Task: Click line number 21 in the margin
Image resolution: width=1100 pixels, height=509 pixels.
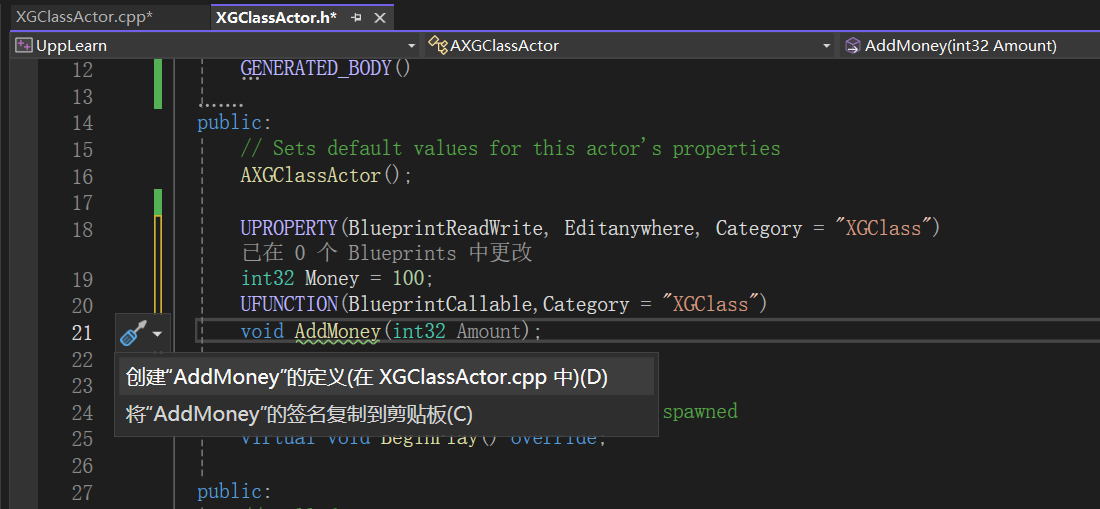Action: tap(83, 332)
